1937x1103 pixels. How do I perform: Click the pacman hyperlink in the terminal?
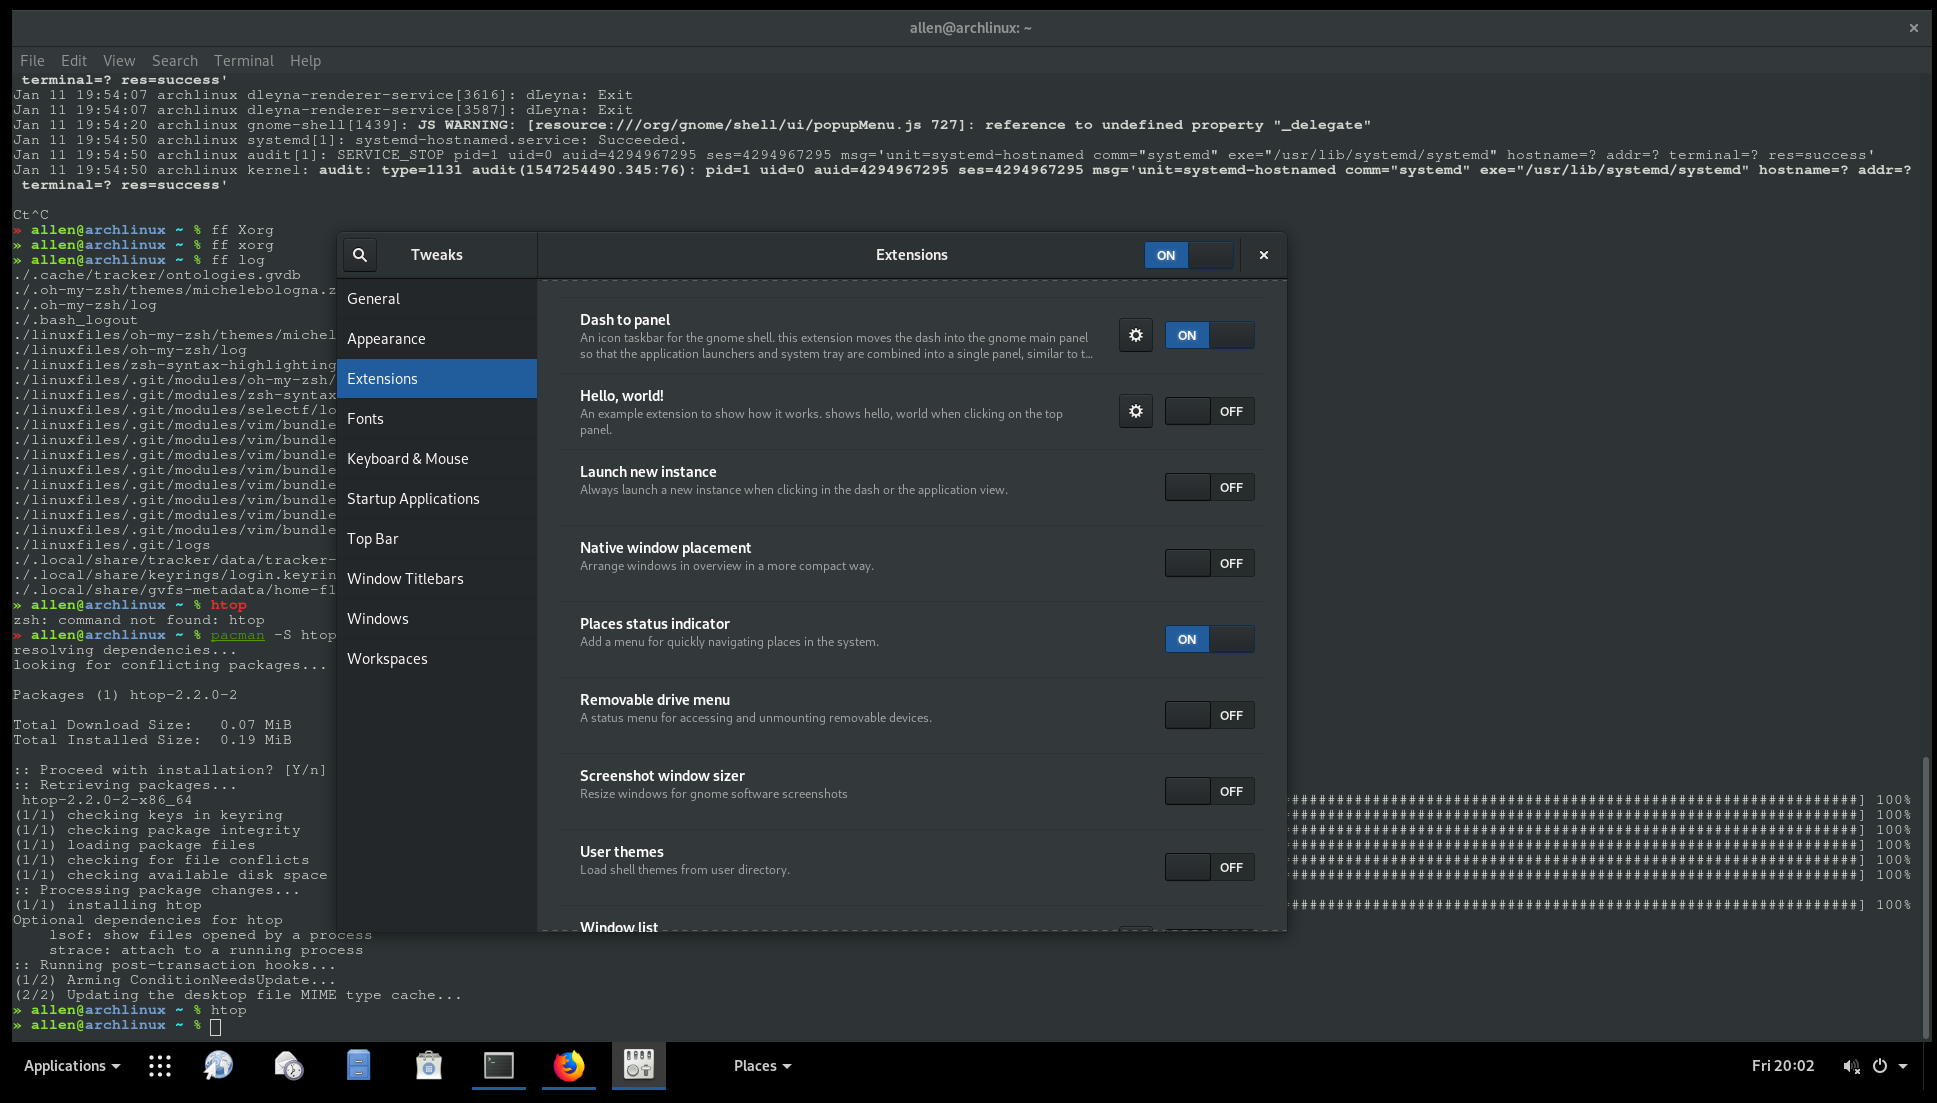pyautogui.click(x=237, y=634)
